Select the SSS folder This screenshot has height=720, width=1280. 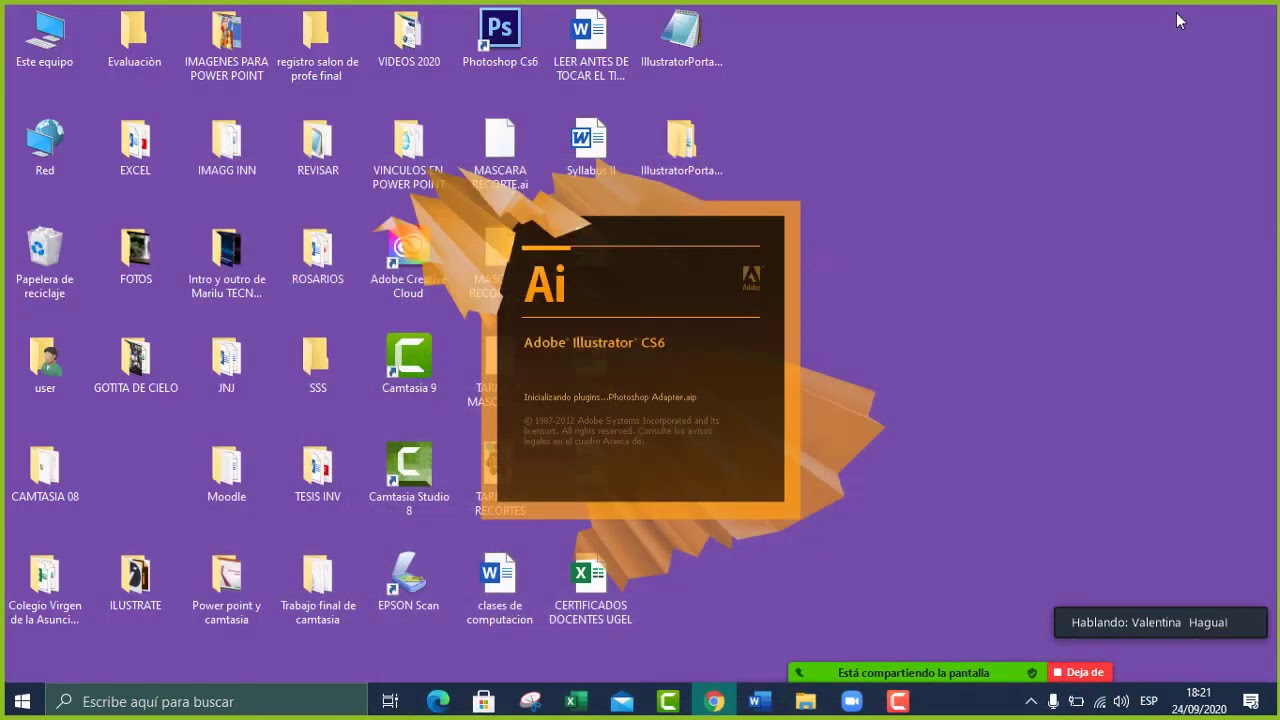click(x=317, y=365)
